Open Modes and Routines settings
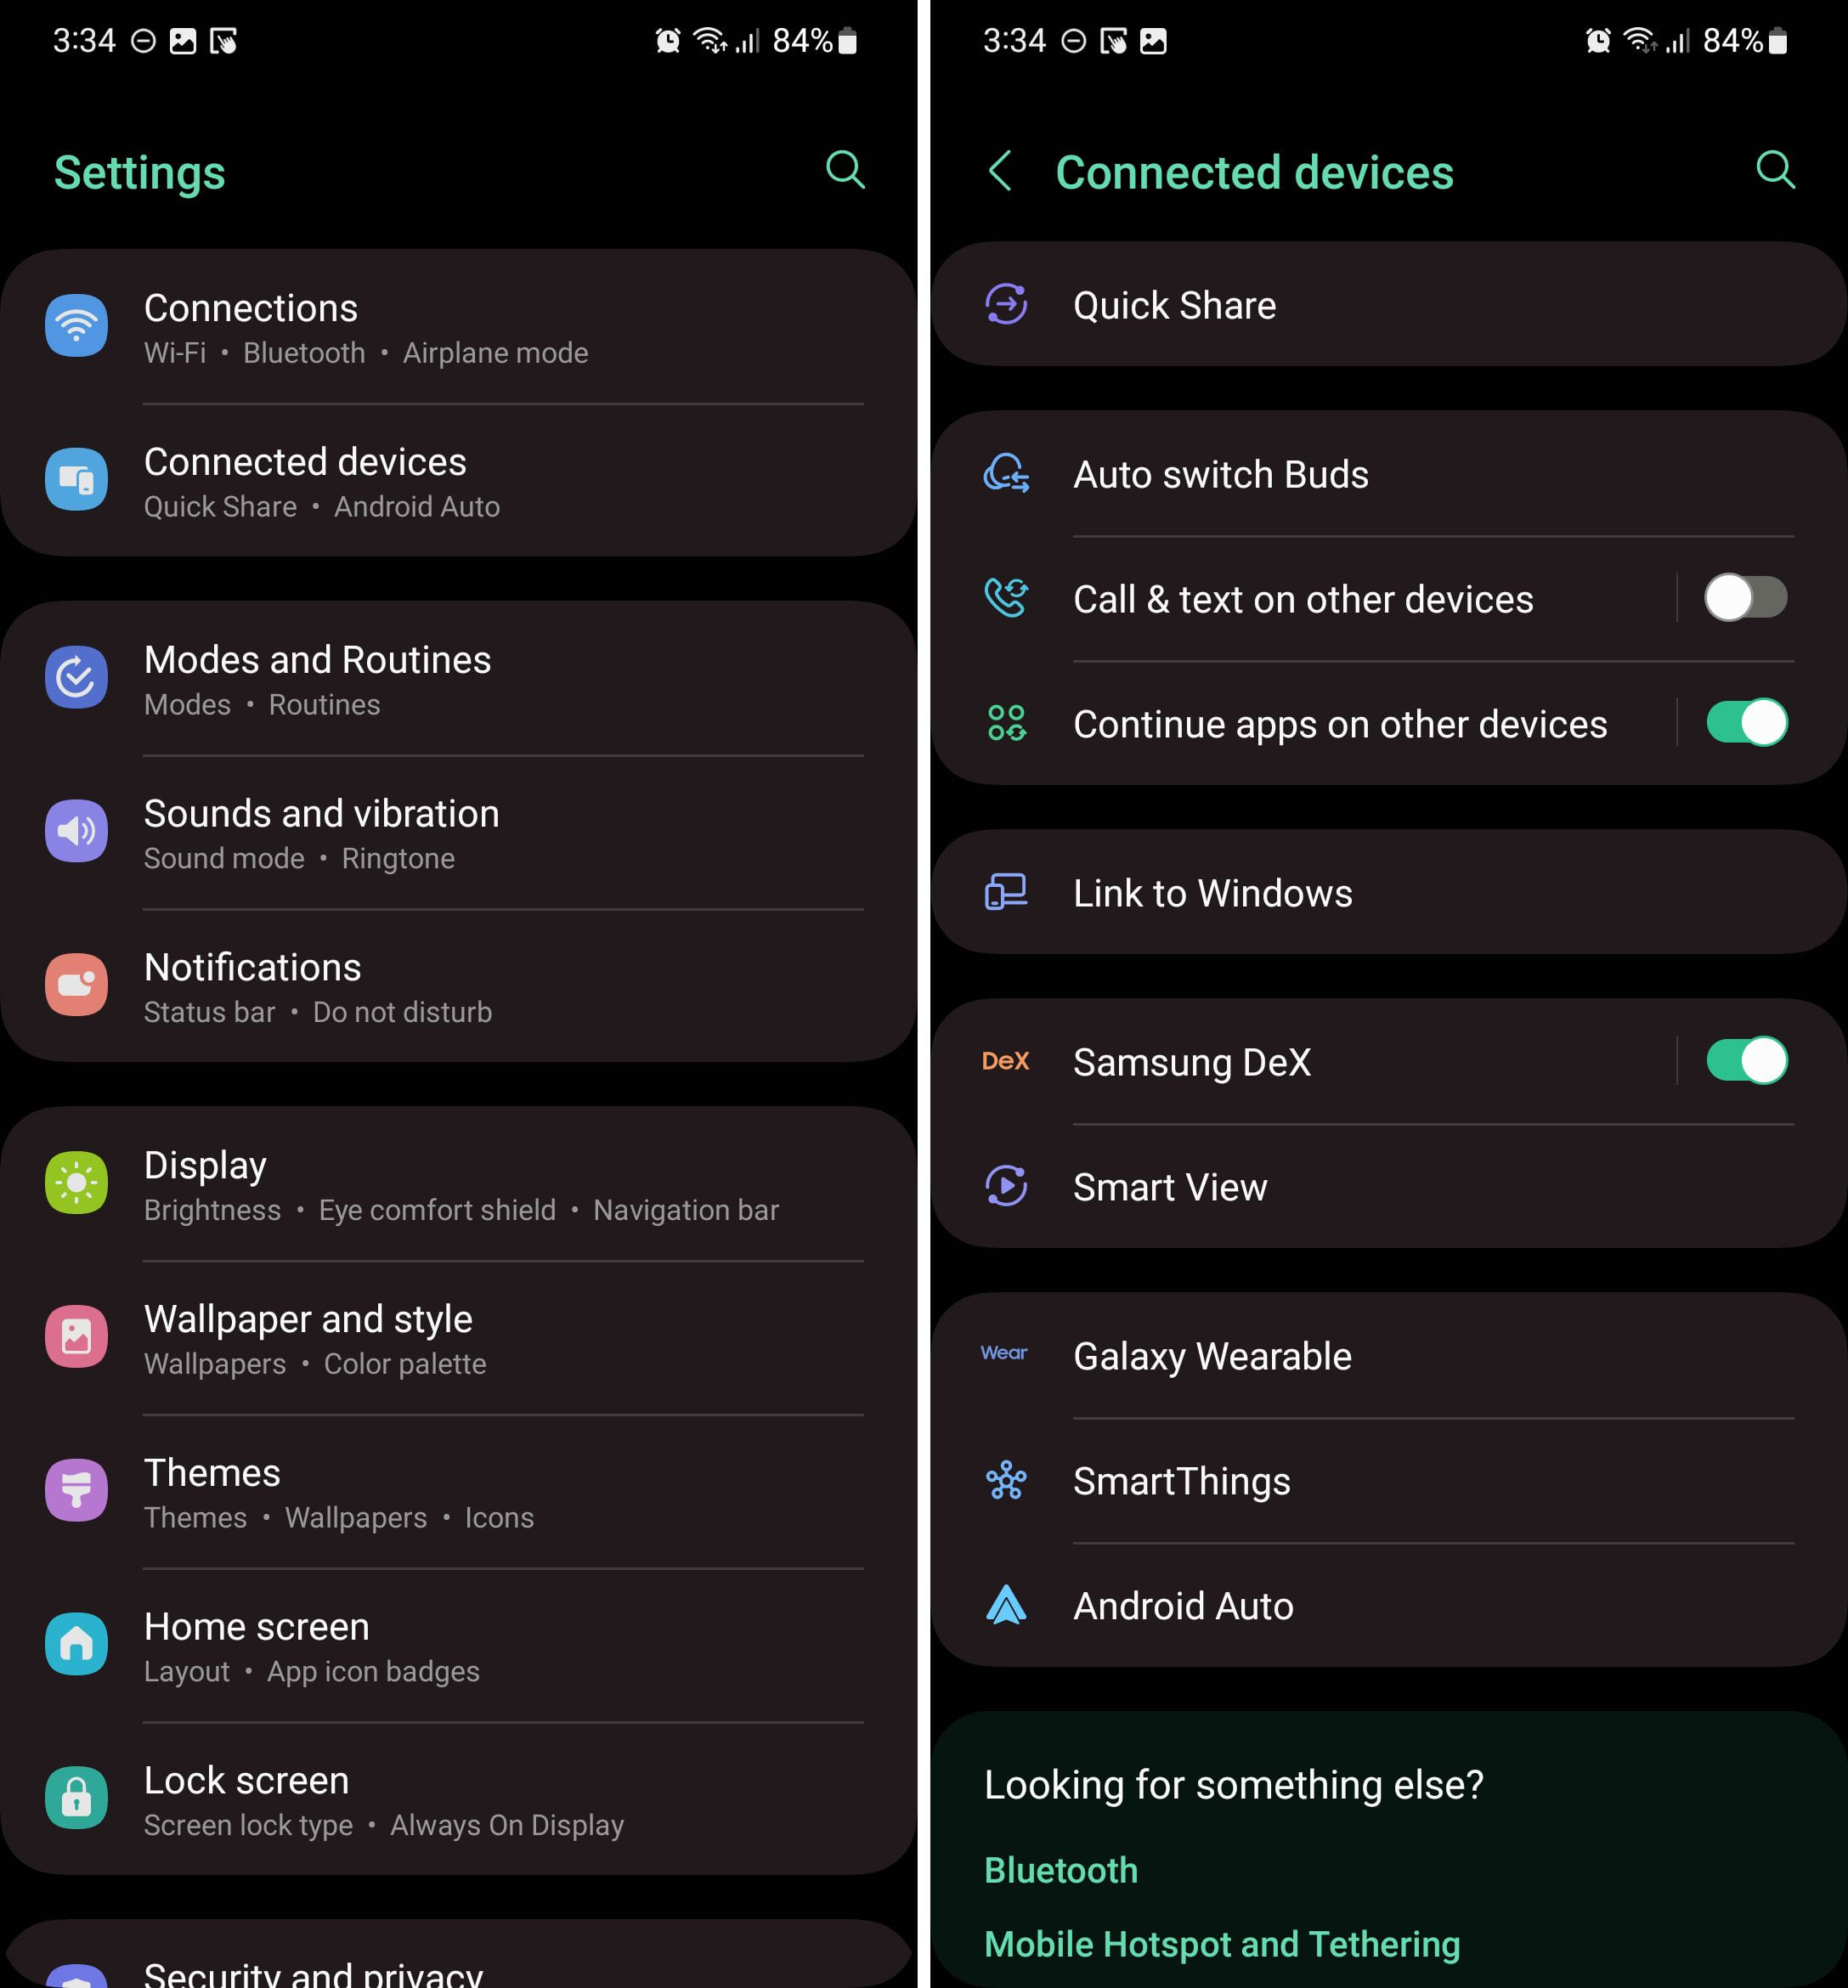The height and width of the screenshot is (1988, 1848). click(458, 679)
